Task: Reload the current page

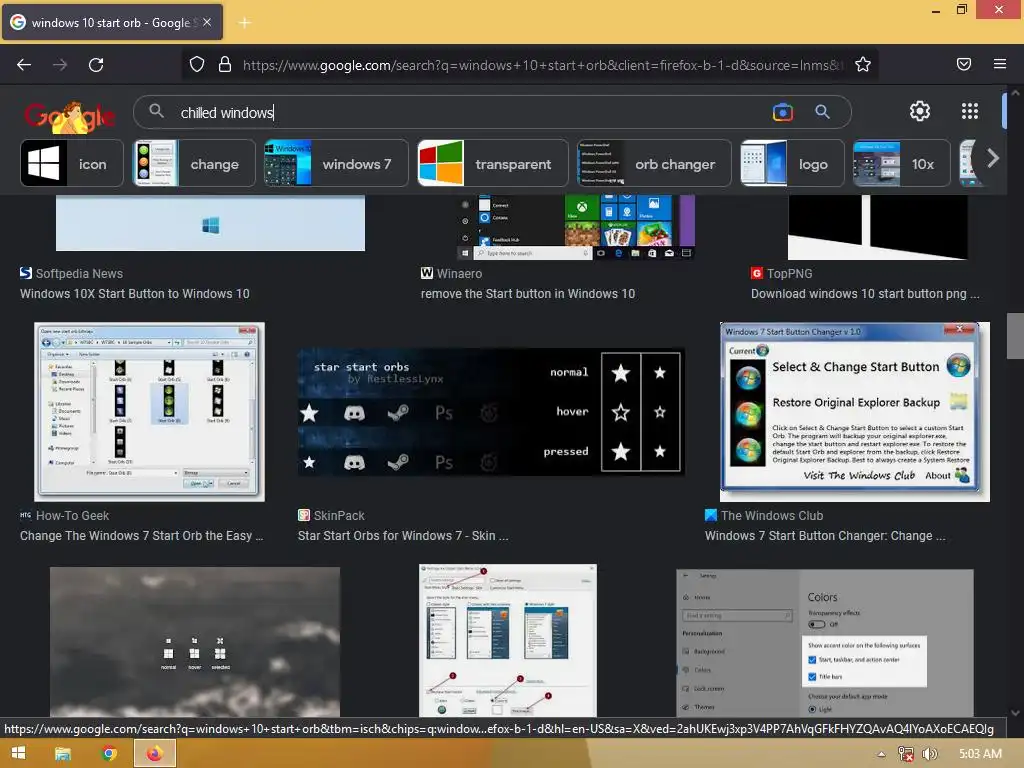Action: point(96,65)
